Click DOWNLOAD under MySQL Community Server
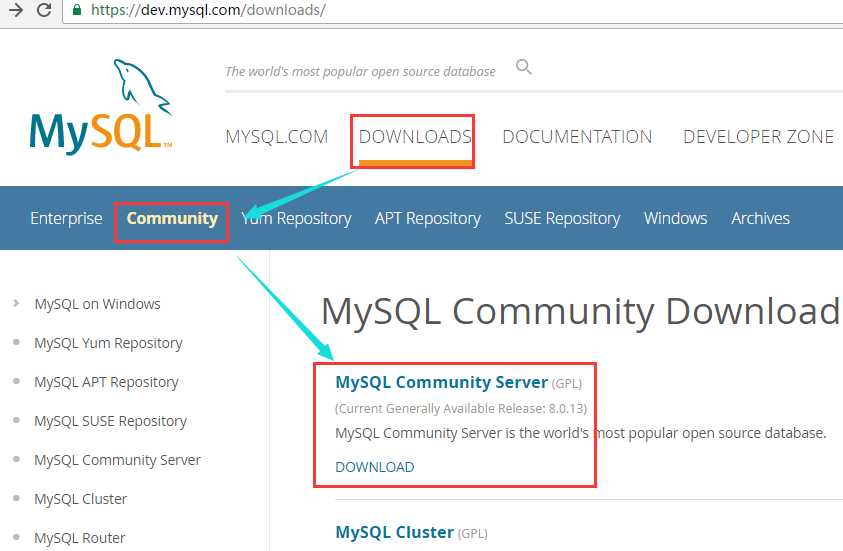 (x=375, y=467)
